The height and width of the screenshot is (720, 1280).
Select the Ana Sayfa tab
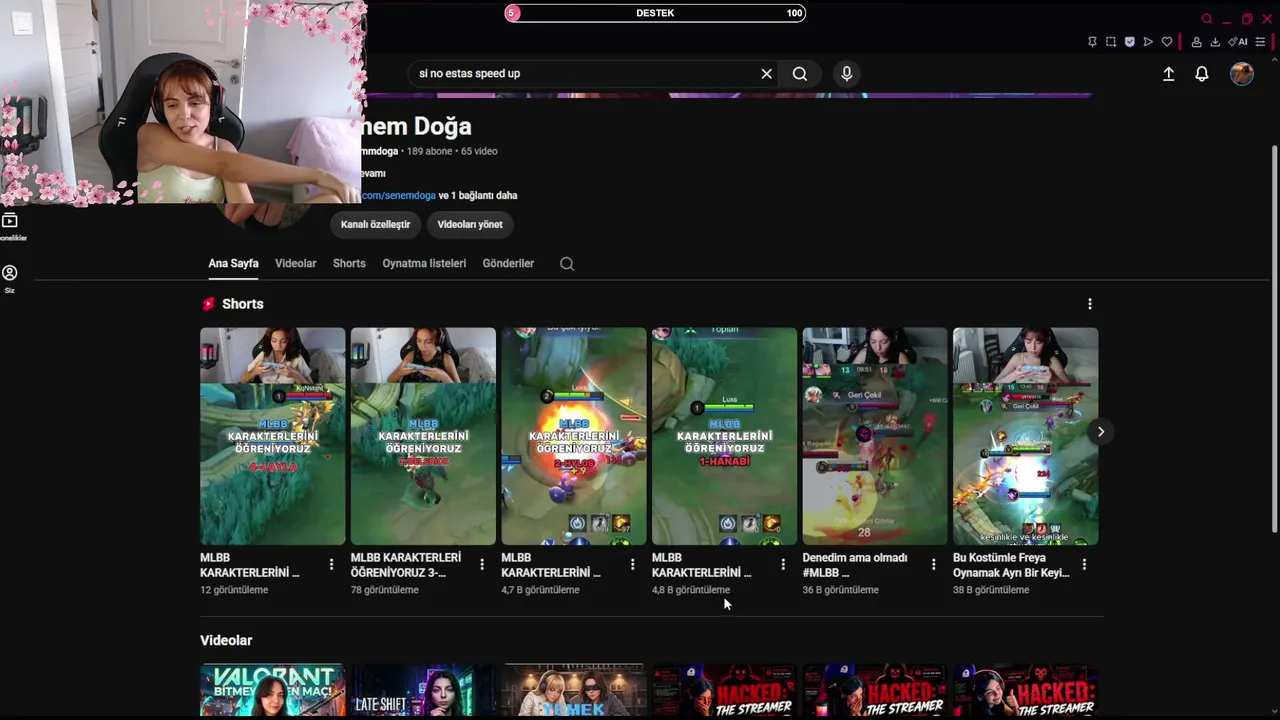coord(233,264)
